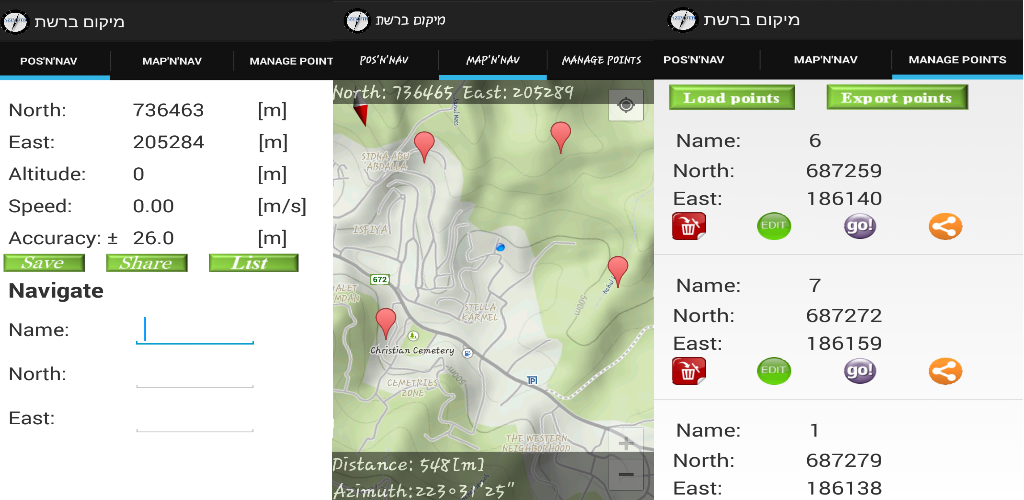Tap the my-location crosshair icon on the map
Image resolution: width=1024 pixels, height=500 pixels.
pos(626,105)
